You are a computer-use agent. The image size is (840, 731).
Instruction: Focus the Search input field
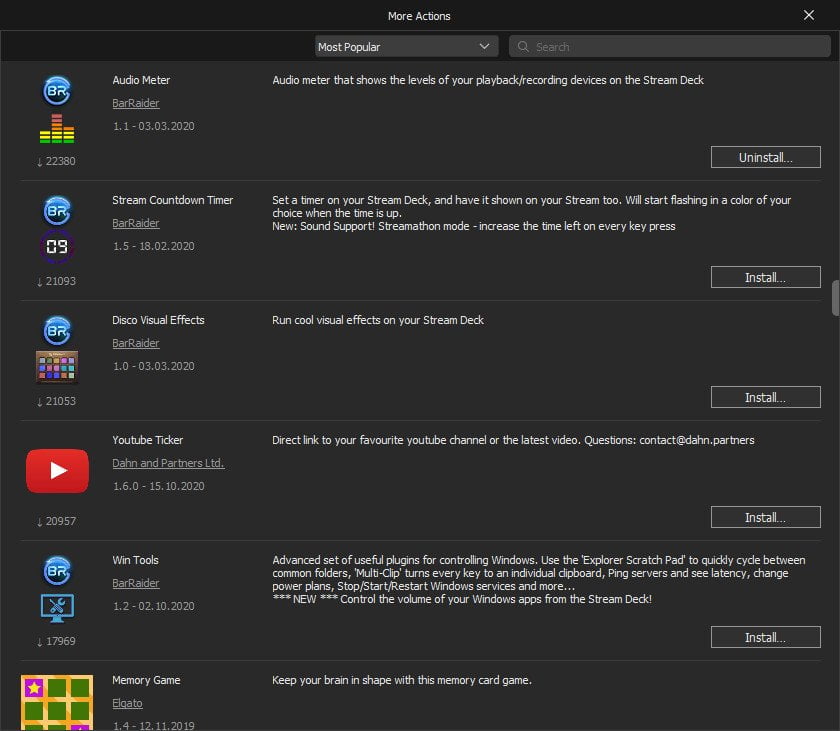coord(670,47)
